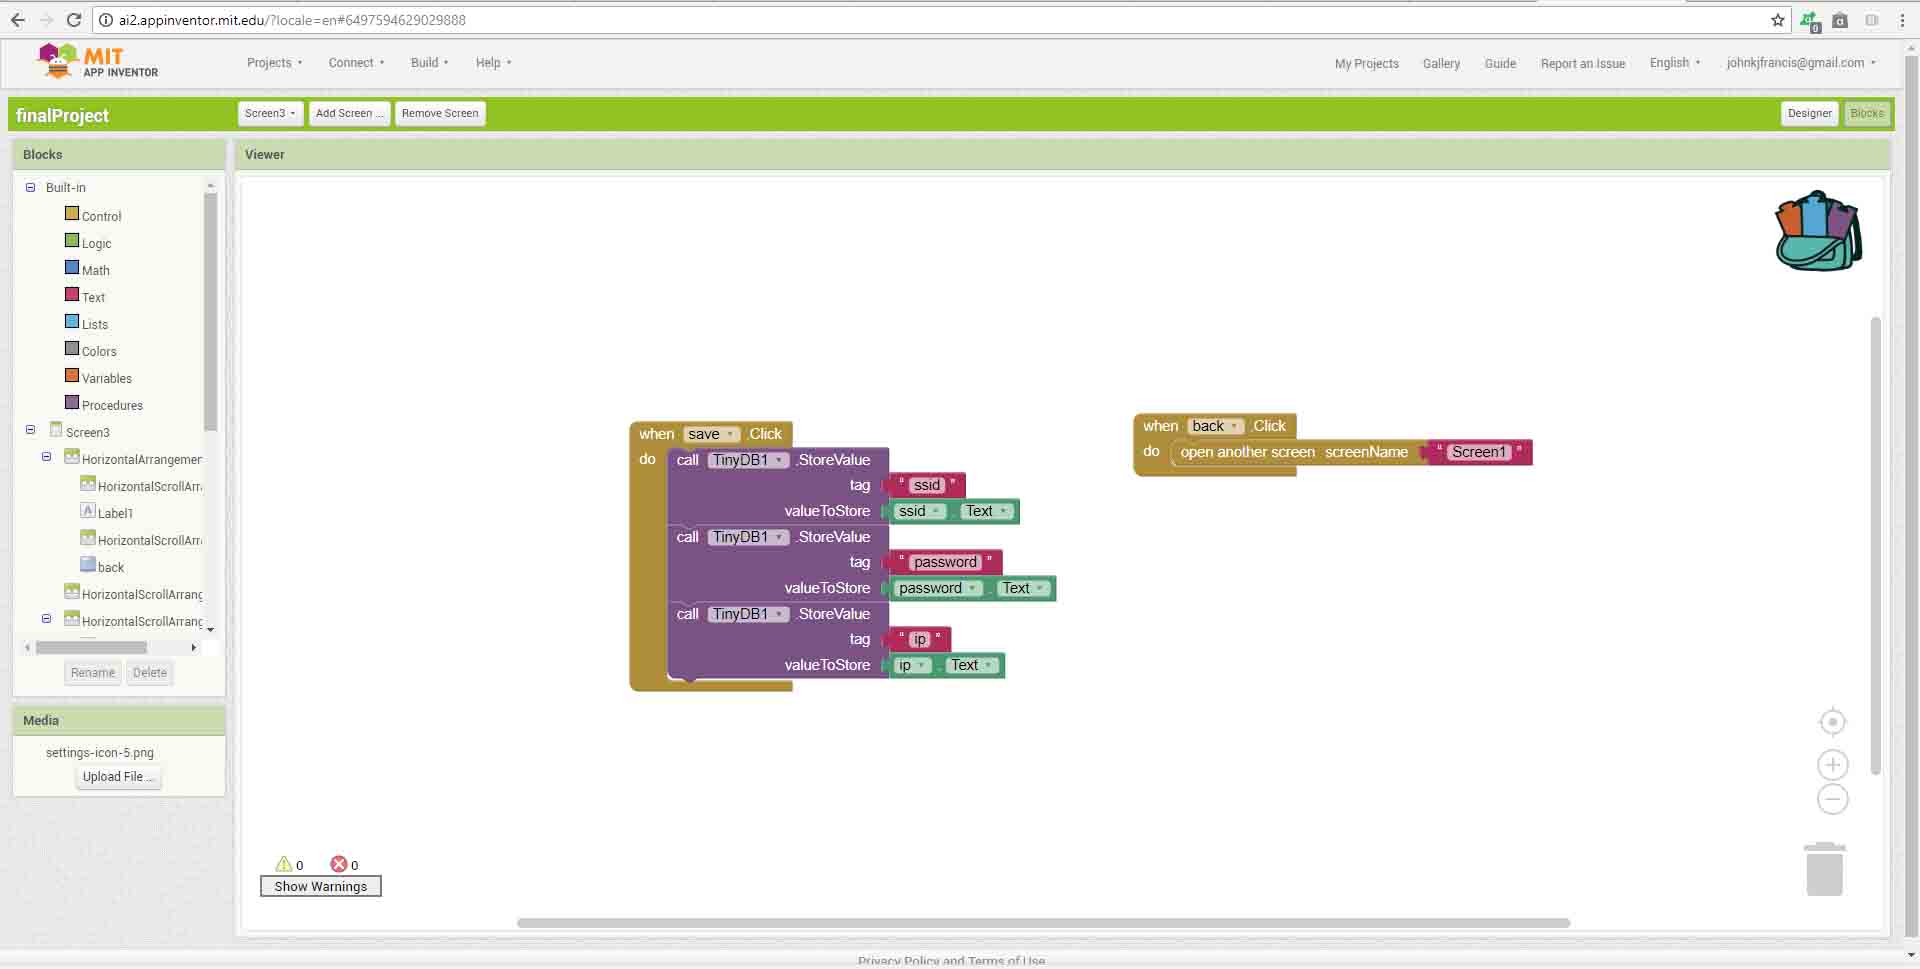This screenshot has height=969, width=1920.
Task: Click the yellow warning triangle indicator
Action: click(x=284, y=864)
